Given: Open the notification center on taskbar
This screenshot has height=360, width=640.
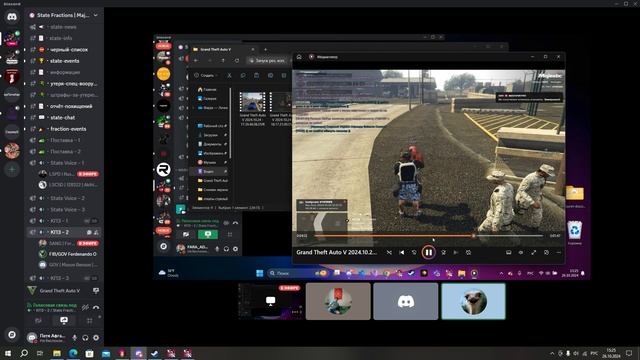Looking at the screenshot, I should point(629,353).
